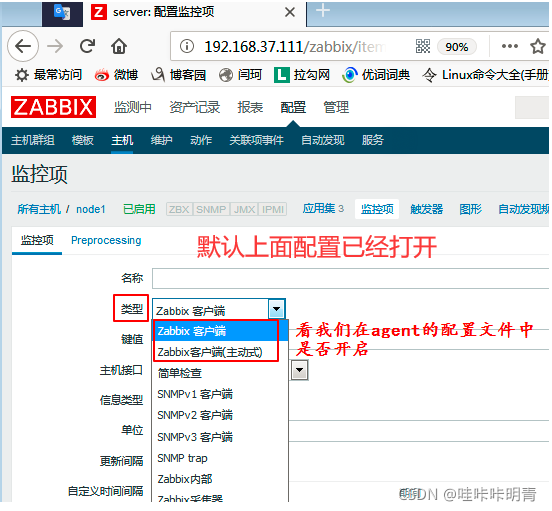Open the 最常访问 bookmark
The width and height of the screenshot is (552, 511).
(x=49, y=75)
